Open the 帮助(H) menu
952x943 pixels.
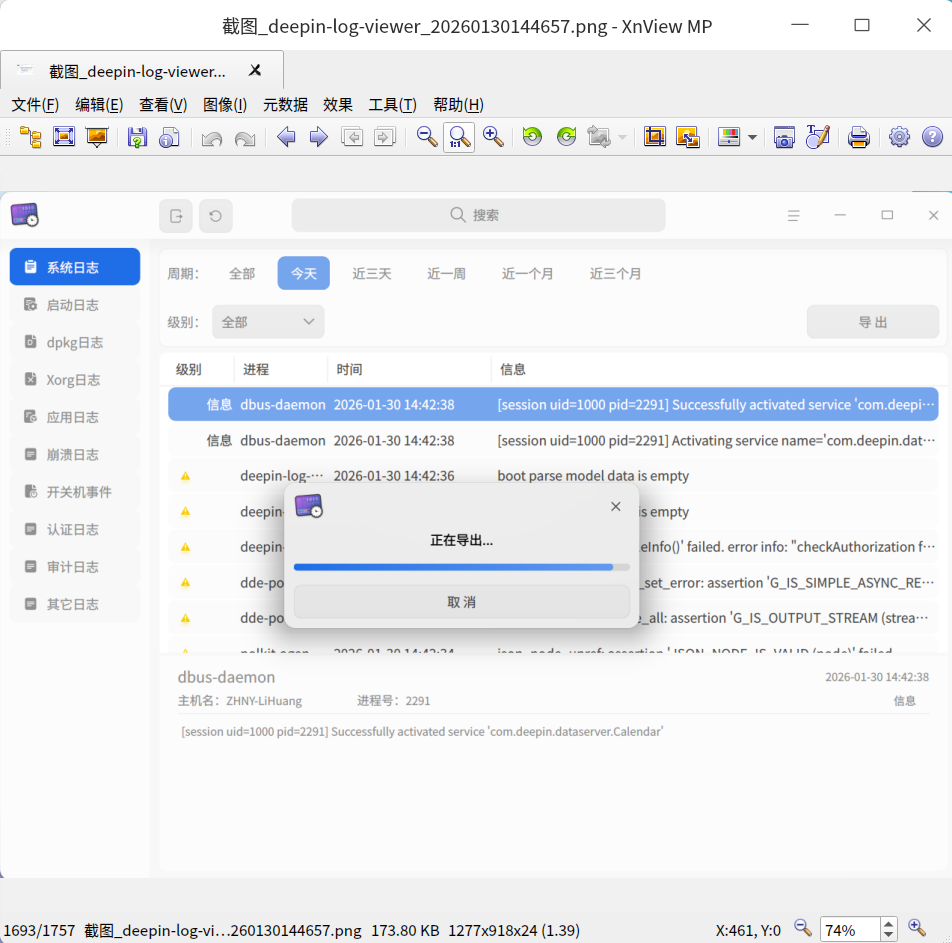tap(458, 104)
